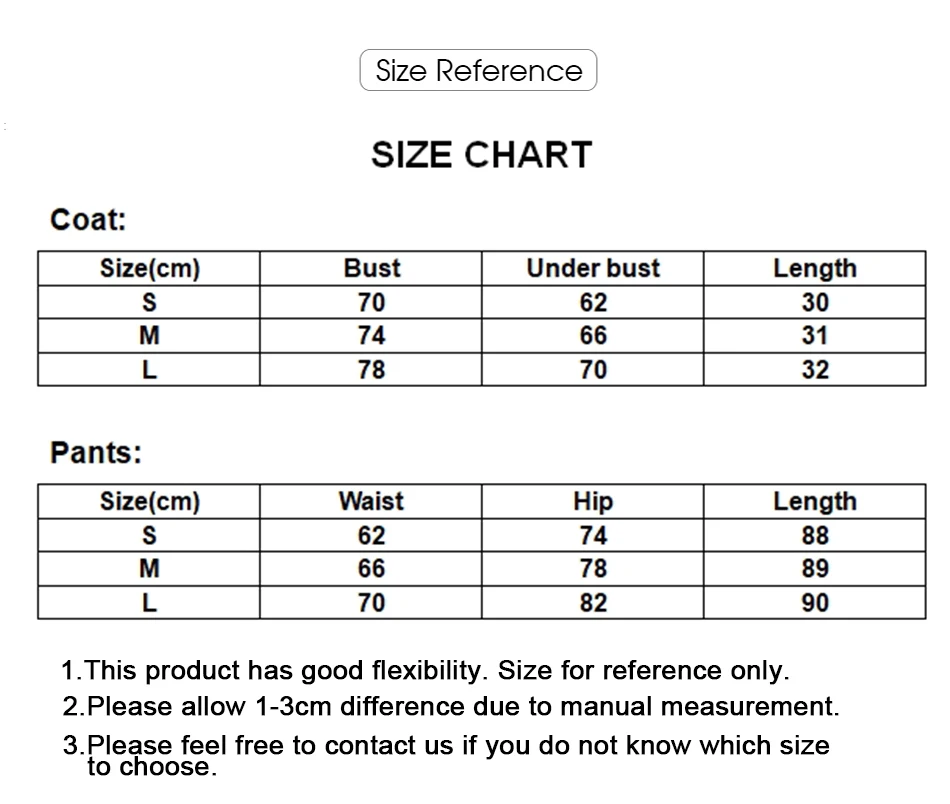The width and height of the screenshot is (950, 804).
Task: Click the Size Reference button
Action: 478,70
